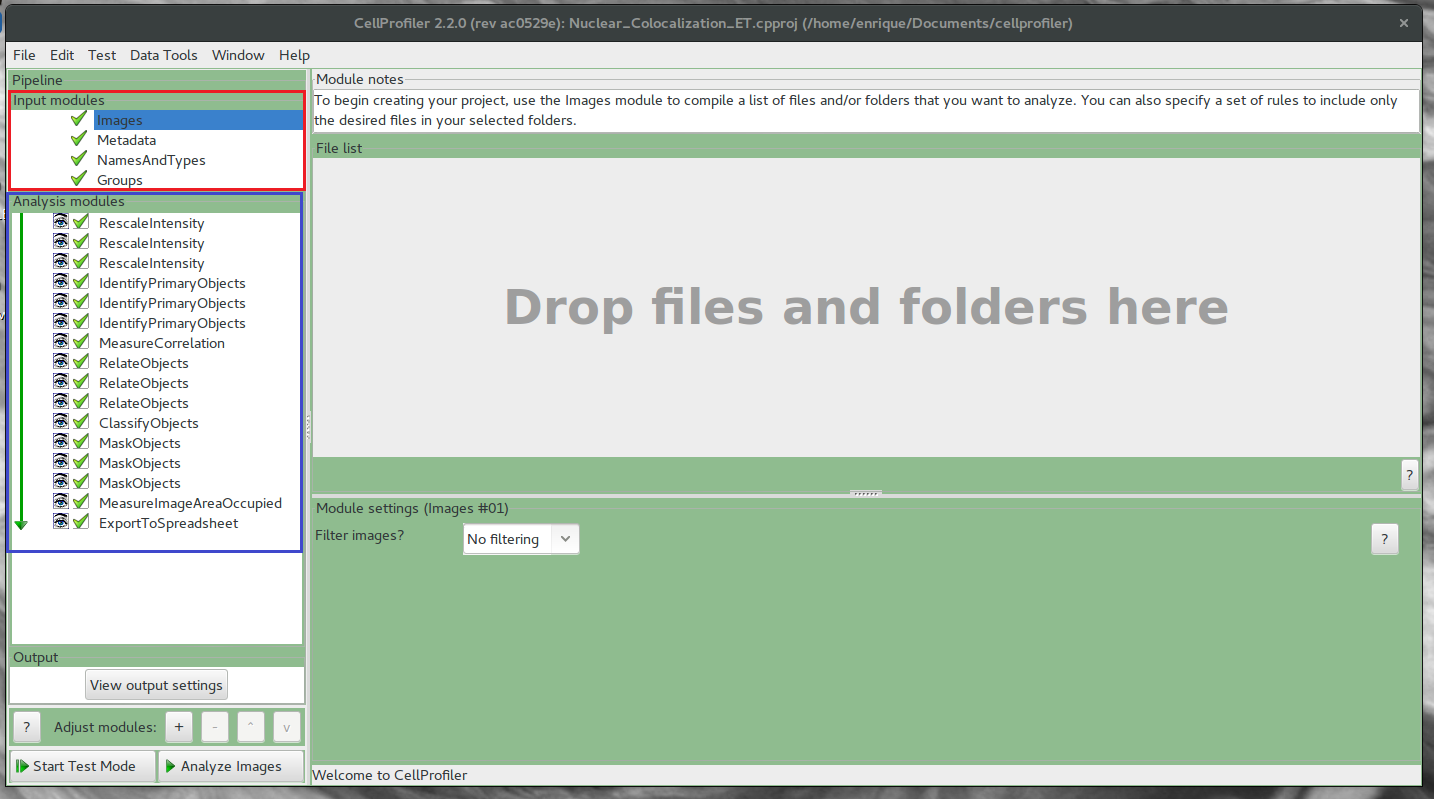This screenshot has width=1434, height=799.
Task: Click the green checkmark beside Metadata
Action: 79,139
